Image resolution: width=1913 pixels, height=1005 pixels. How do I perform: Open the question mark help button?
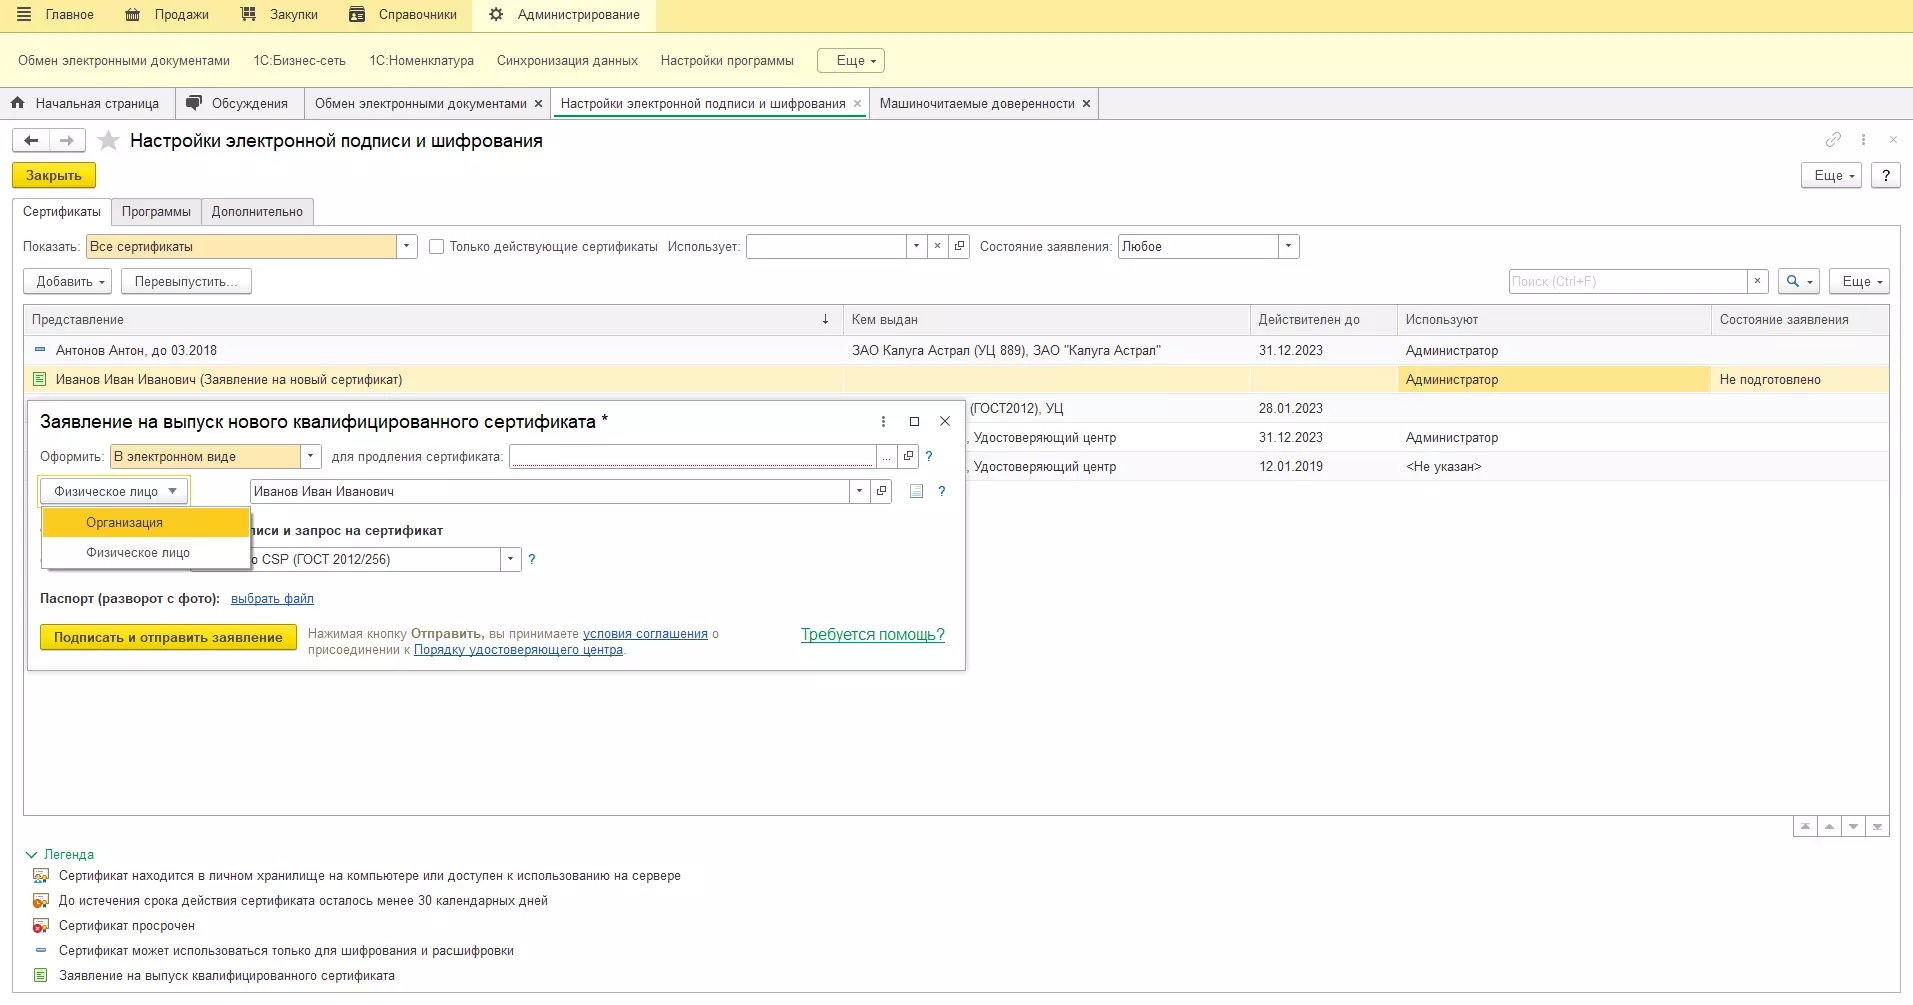[1885, 176]
